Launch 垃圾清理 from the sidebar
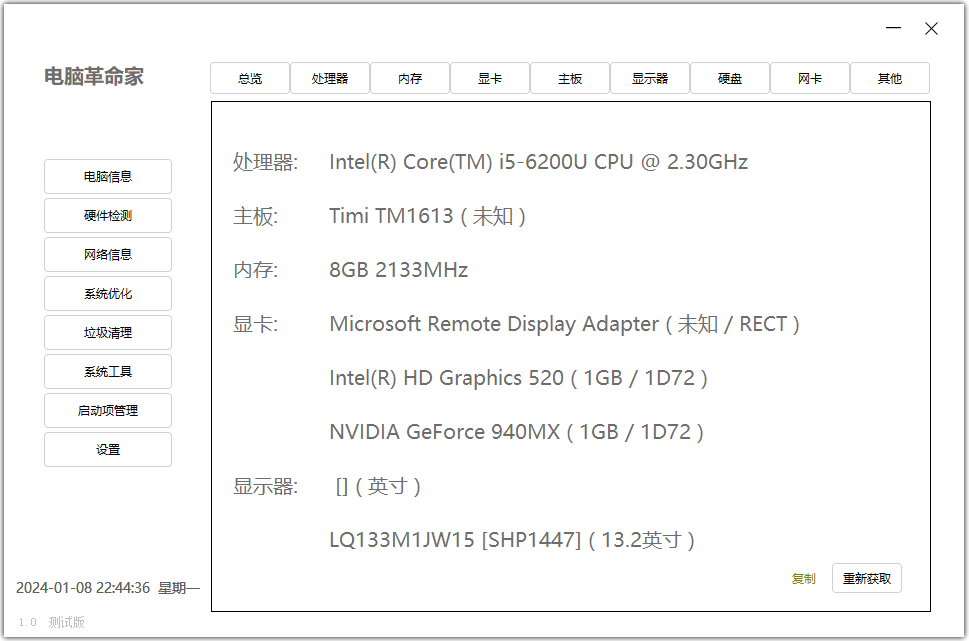 [108, 333]
